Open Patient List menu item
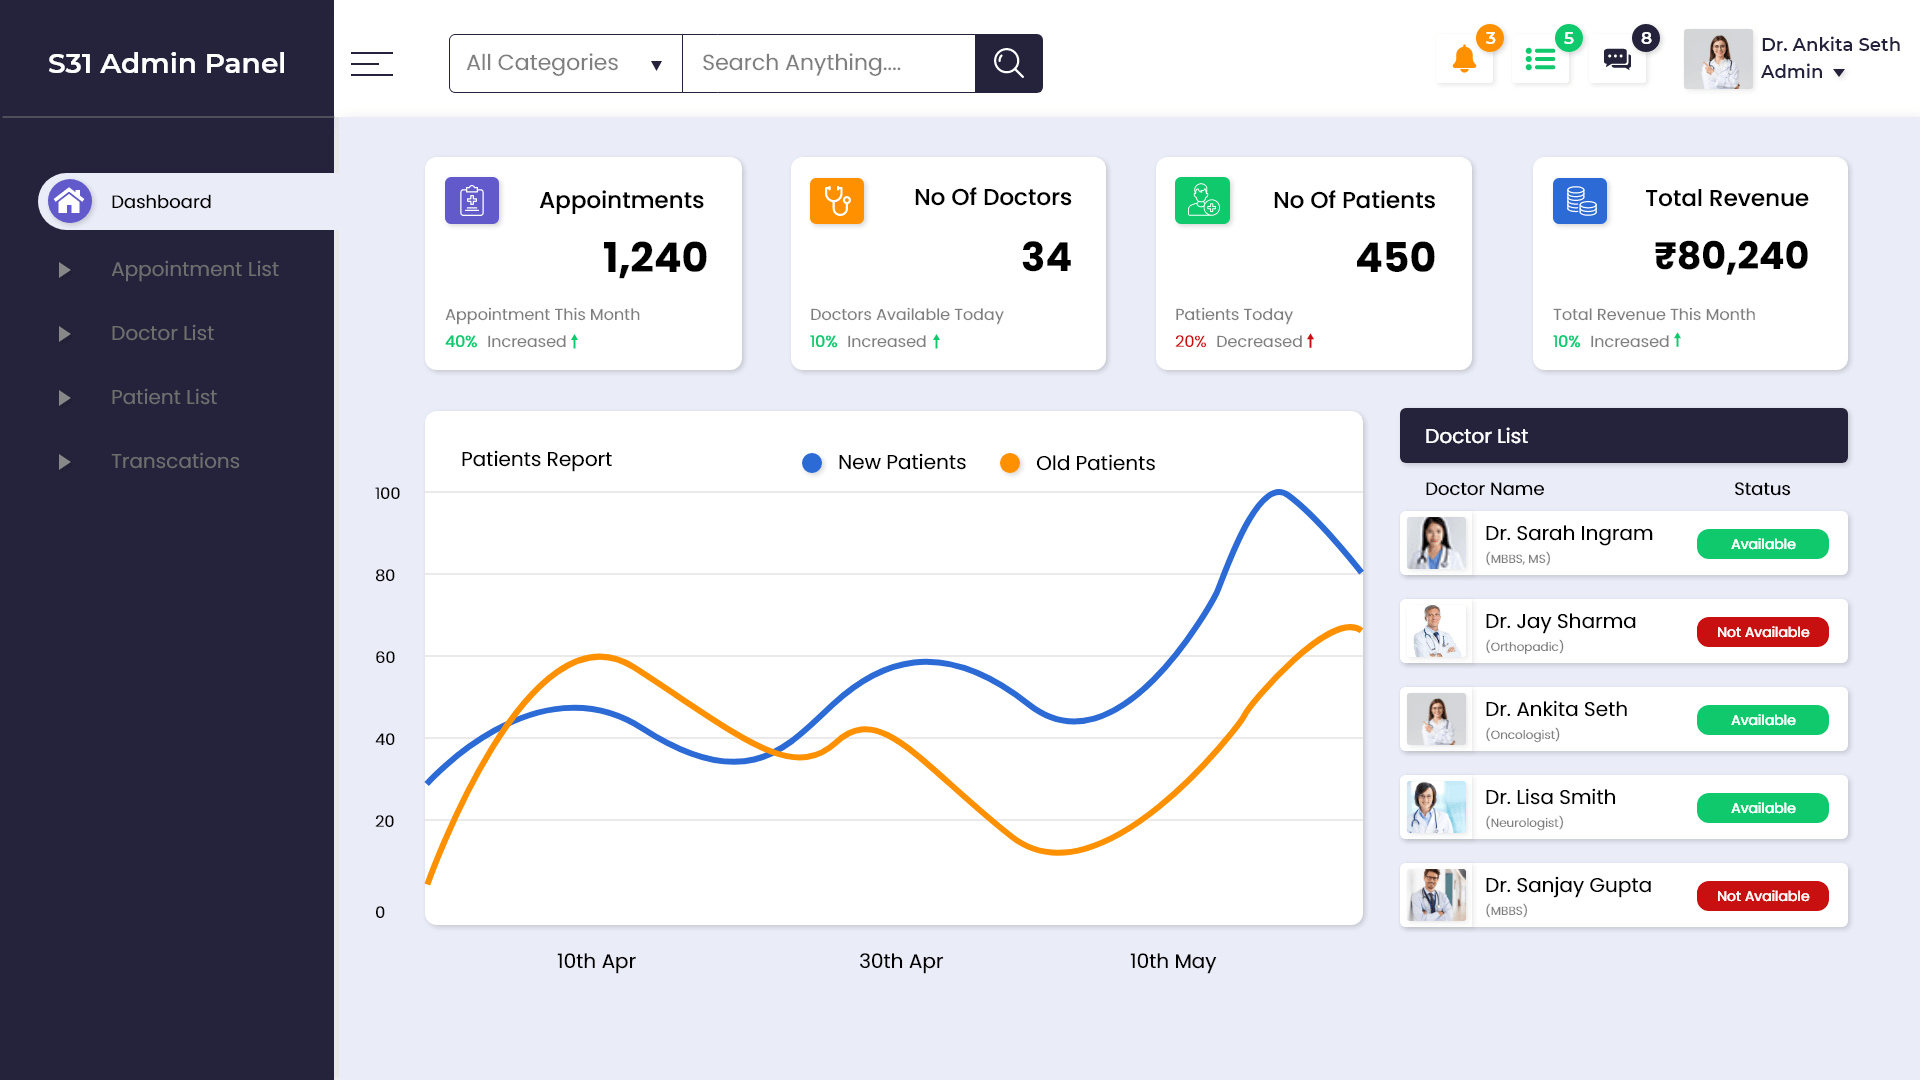The image size is (1920, 1080). 164,397
